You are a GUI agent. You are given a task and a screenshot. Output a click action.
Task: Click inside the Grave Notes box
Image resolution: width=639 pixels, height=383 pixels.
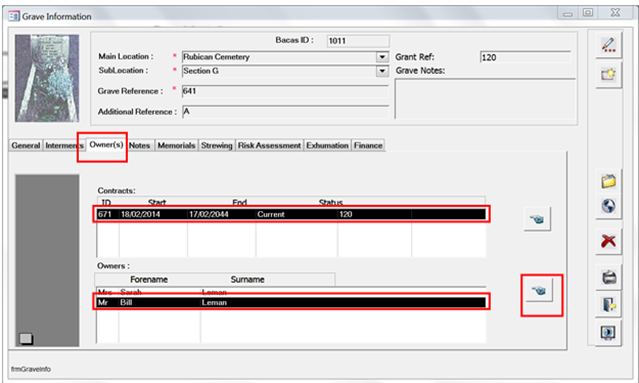485,99
